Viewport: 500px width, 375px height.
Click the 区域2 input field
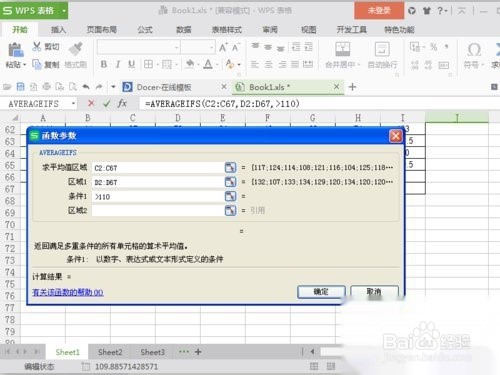(158, 210)
